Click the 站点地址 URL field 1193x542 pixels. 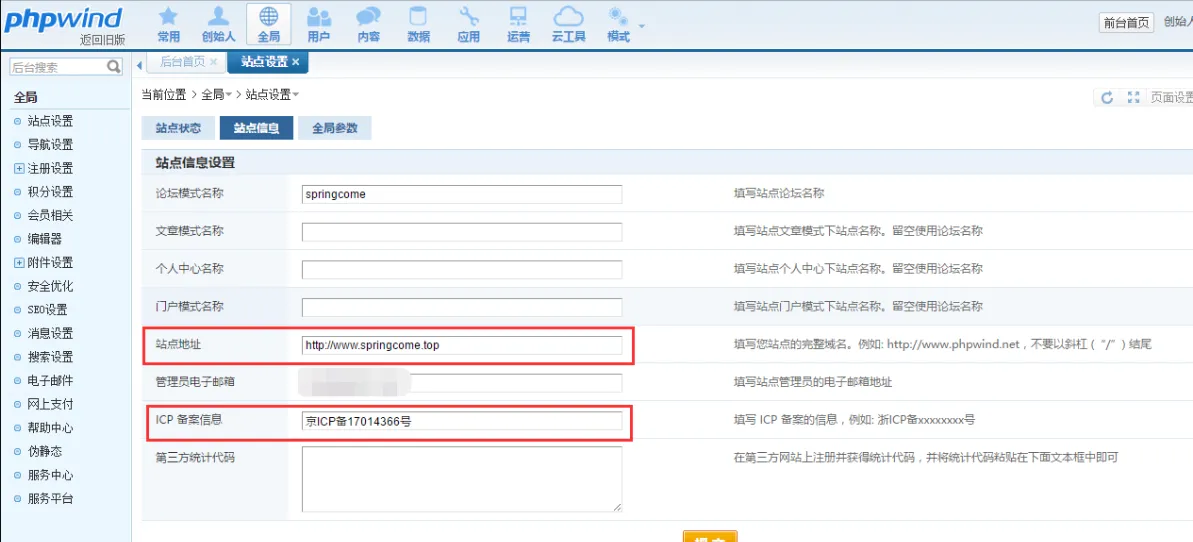click(x=462, y=346)
